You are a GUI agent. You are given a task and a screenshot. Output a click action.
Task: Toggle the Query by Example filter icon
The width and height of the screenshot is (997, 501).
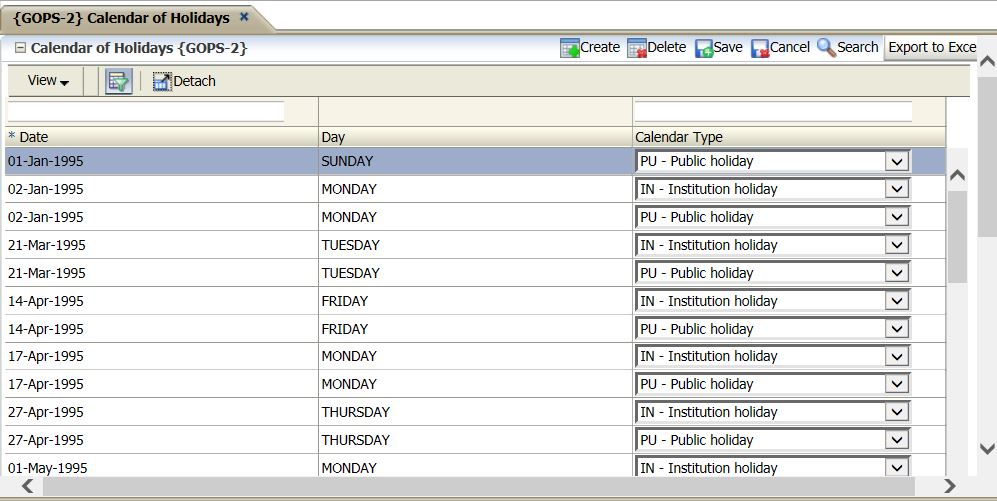tap(119, 82)
